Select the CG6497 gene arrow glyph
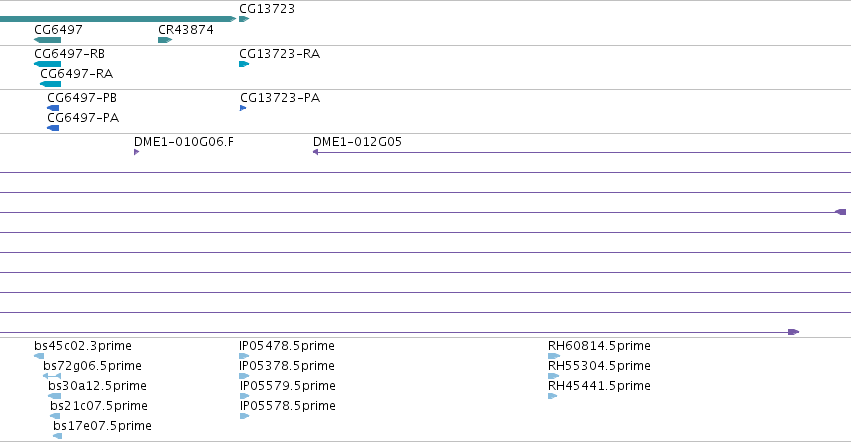The width and height of the screenshot is (851, 442). [x=47, y=40]
